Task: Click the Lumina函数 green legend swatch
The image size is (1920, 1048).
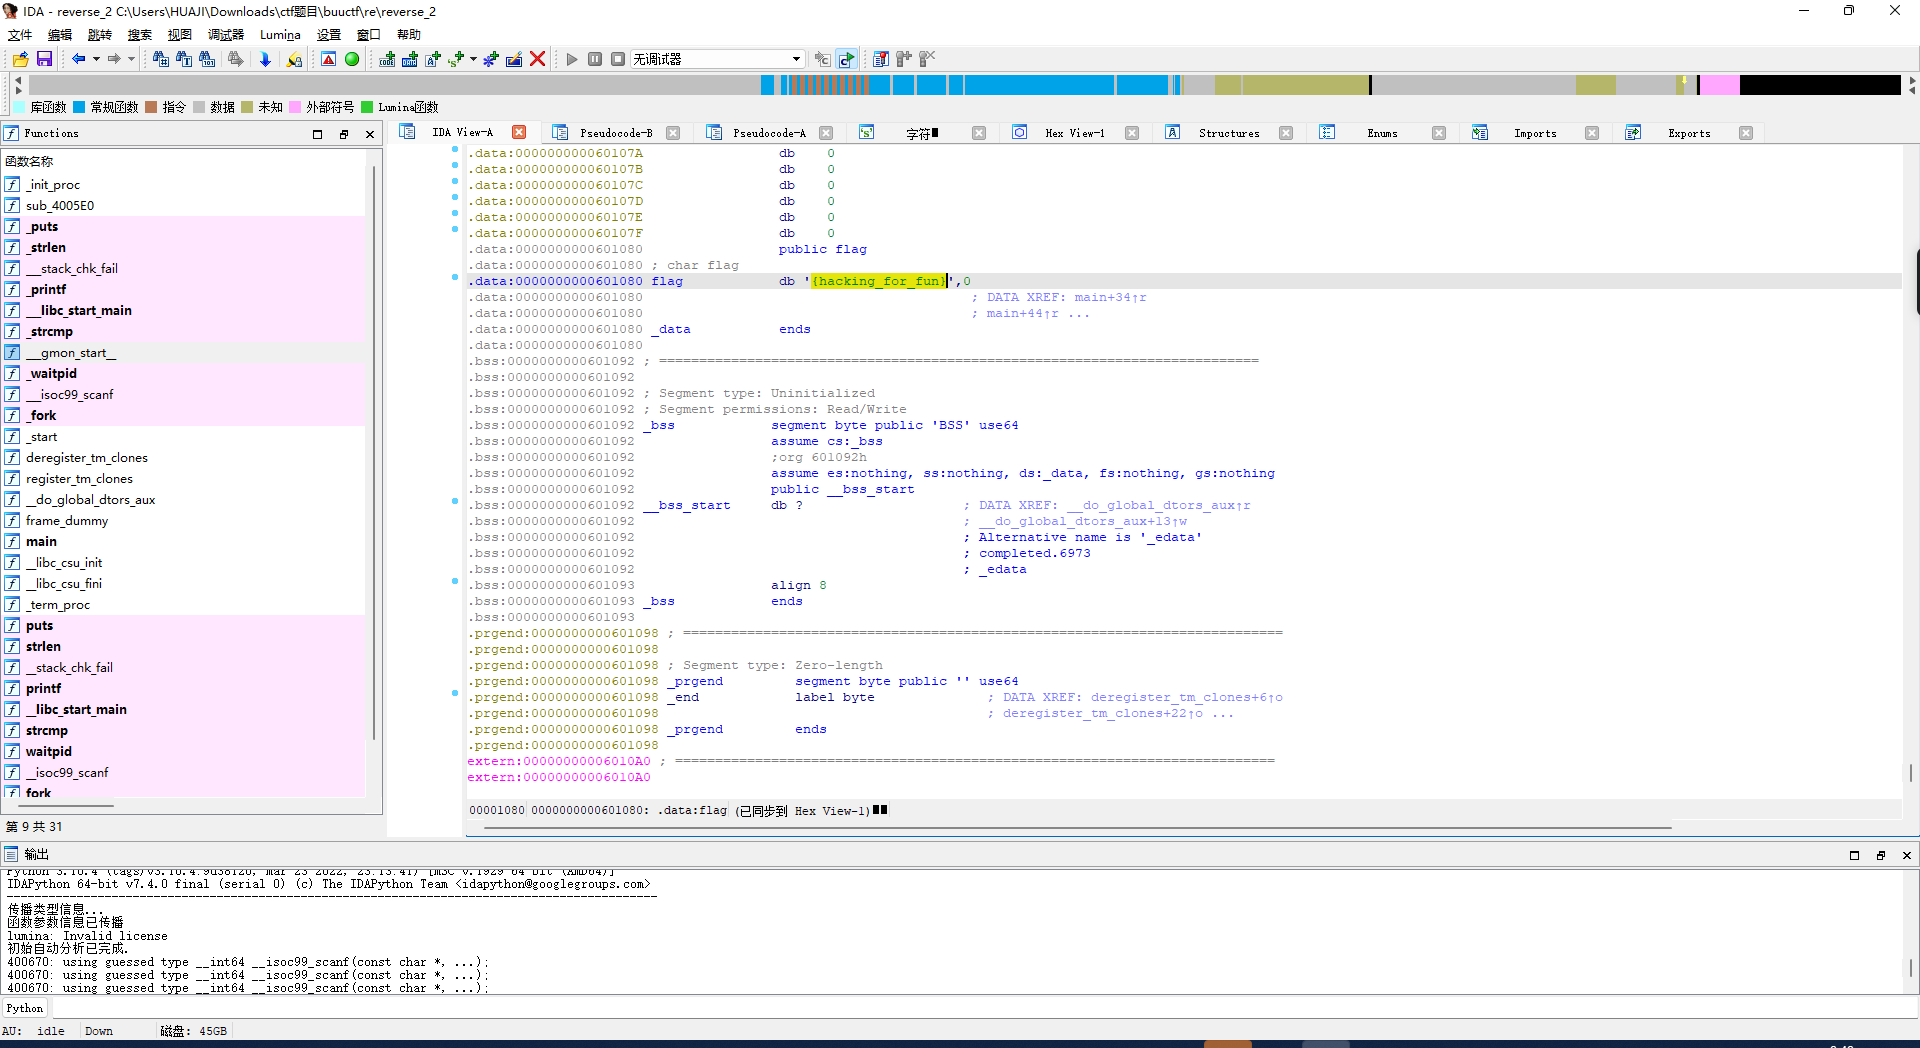Action: pyautogui.click(x=367, y=107)
